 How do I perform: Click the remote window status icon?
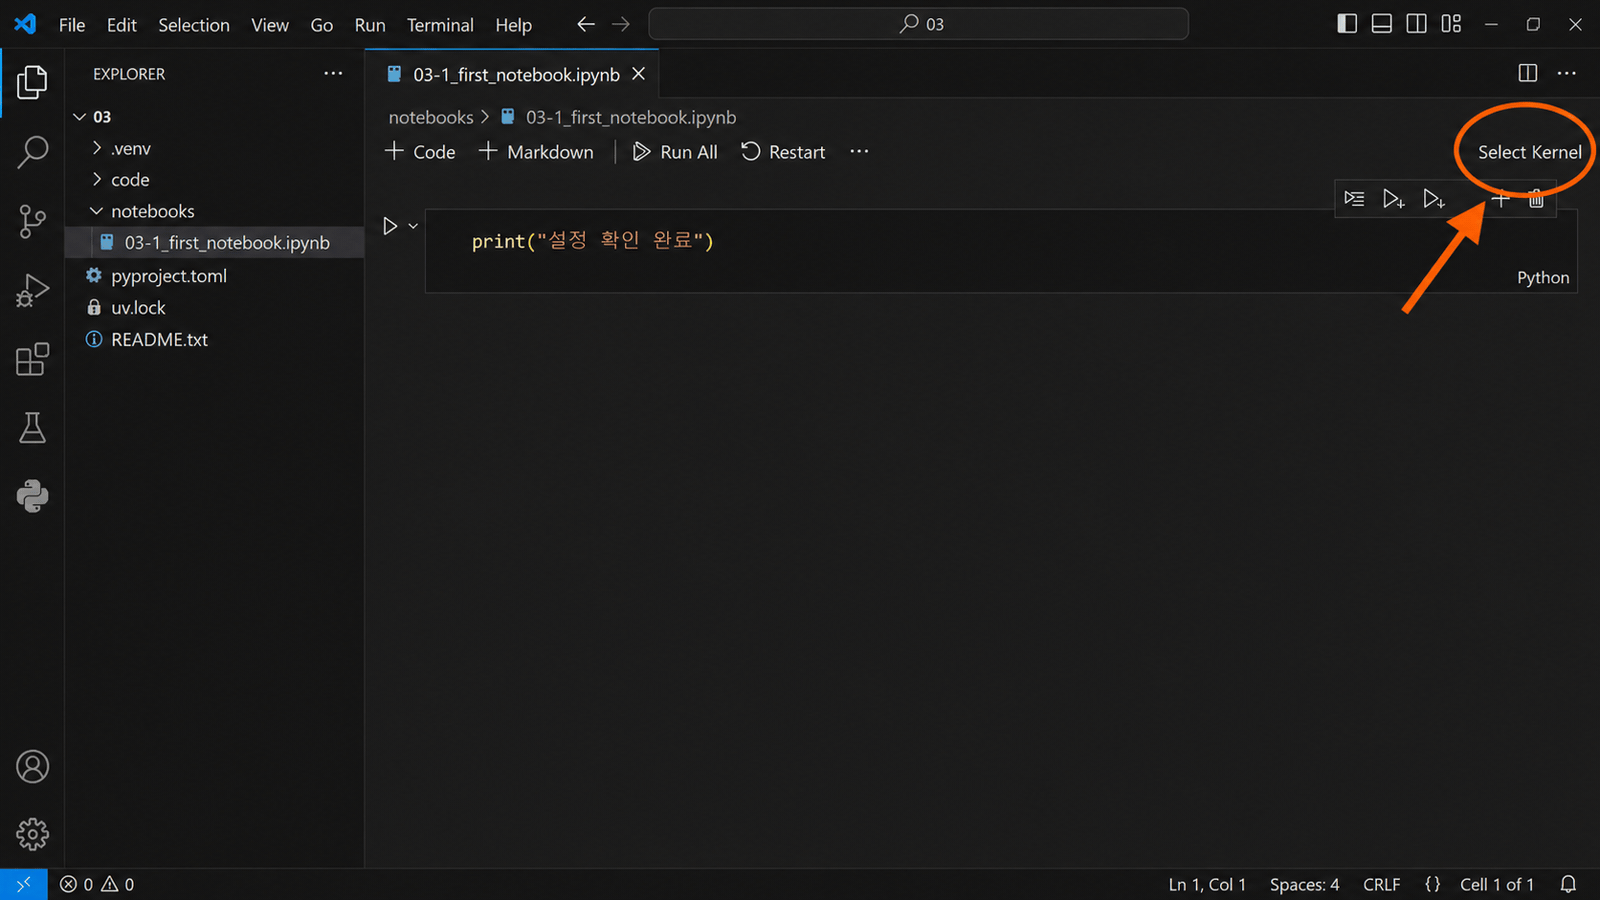(24, 884)
